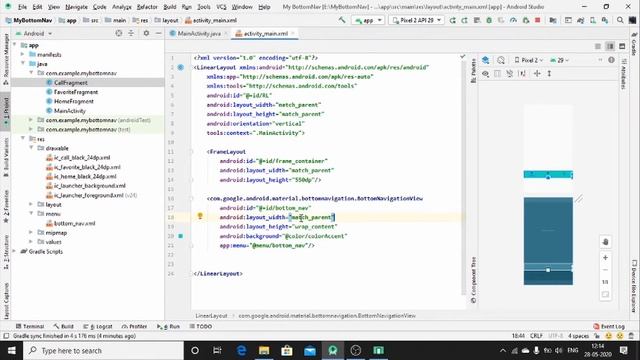The width and height of the screenshot is (640, 360).
Task: Switch to the activity_main.xml tab
Action: (265, 33)
